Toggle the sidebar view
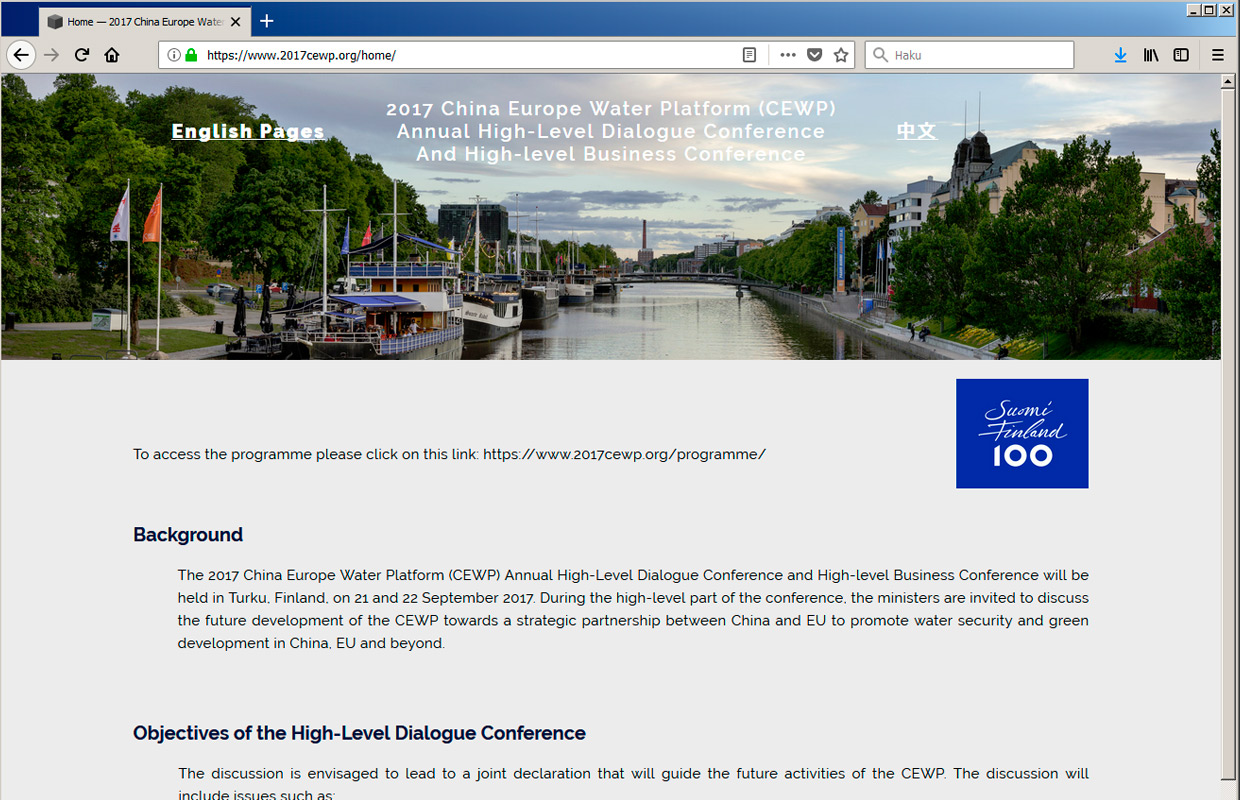This screenshot has width=1240, height=800. click(1181, 55)
